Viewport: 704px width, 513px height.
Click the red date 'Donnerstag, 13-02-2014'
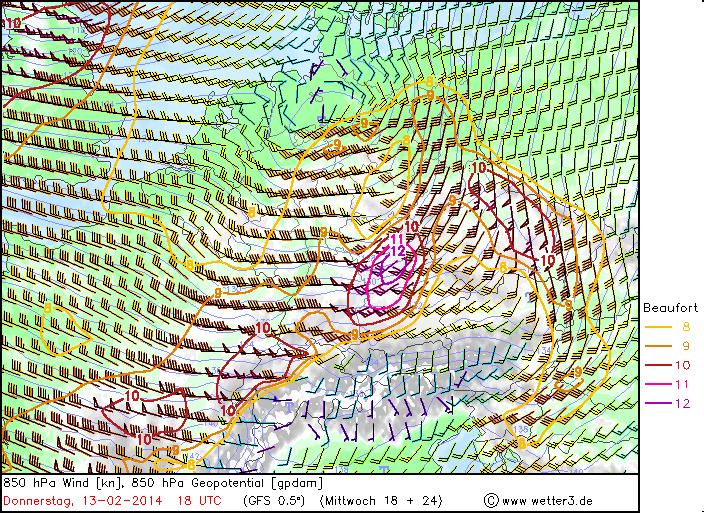click(x=83, y=500)
